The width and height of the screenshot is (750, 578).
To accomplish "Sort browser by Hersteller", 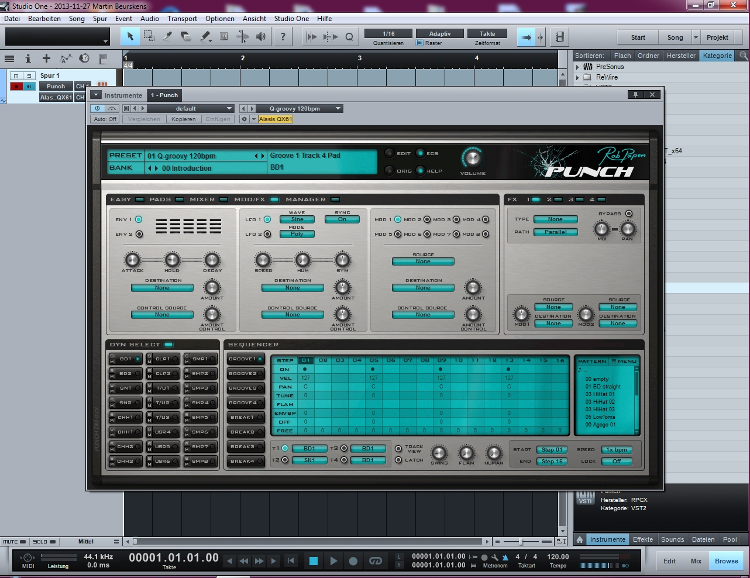I will pyautogui.click(x=681, y=56).
